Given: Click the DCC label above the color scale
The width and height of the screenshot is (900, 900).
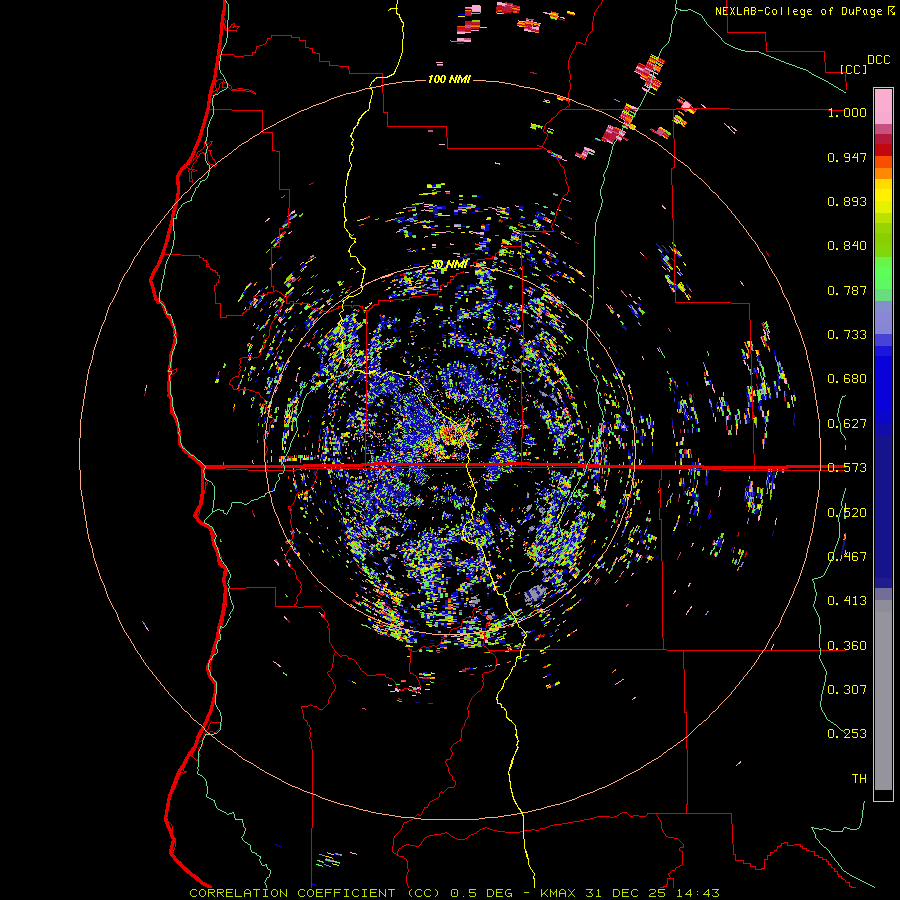Looking at the screenshot, I should 878,60.
